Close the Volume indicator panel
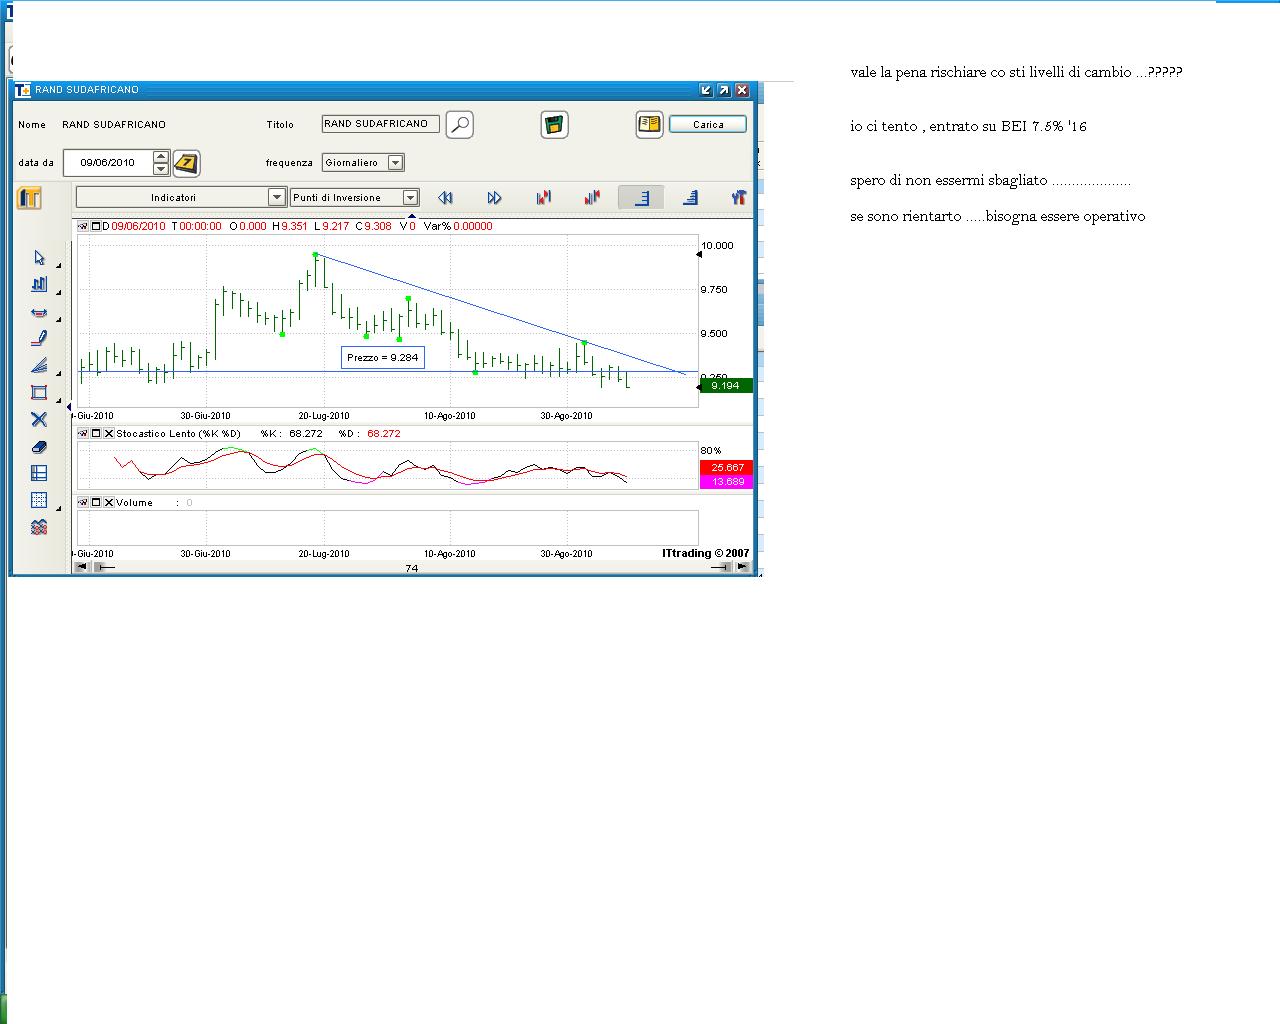 [x=109, y=502]
